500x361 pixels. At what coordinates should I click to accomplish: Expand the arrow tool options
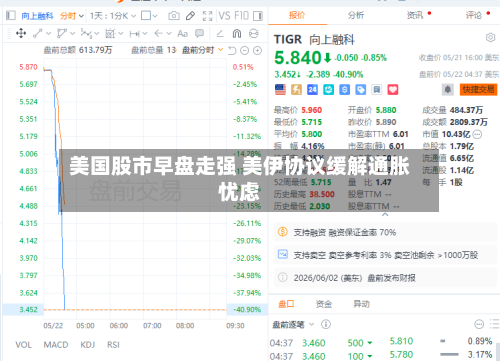pos(169,33)
